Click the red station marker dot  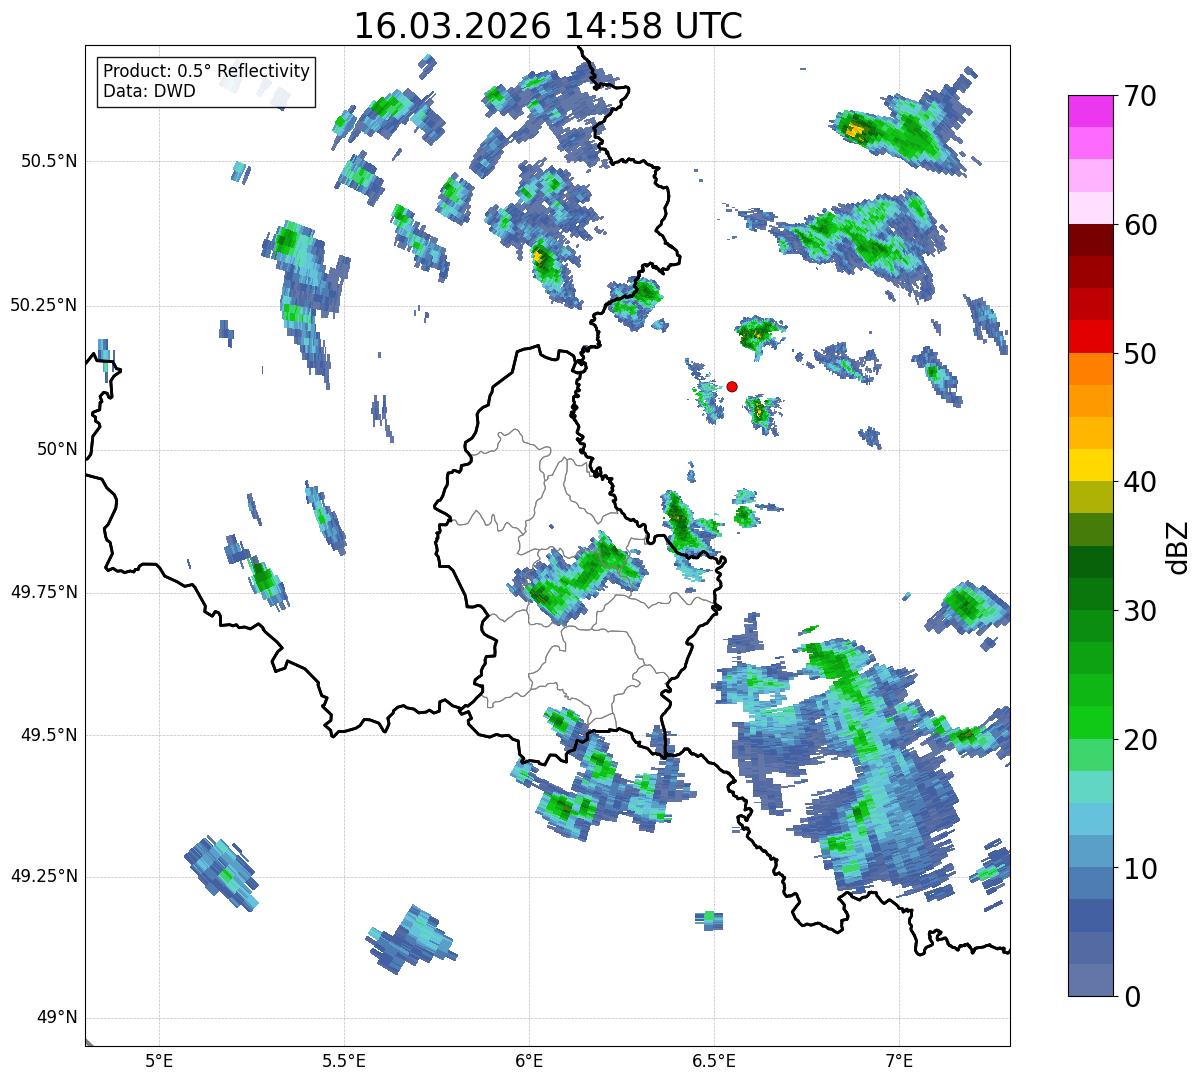tap(732, 386)
